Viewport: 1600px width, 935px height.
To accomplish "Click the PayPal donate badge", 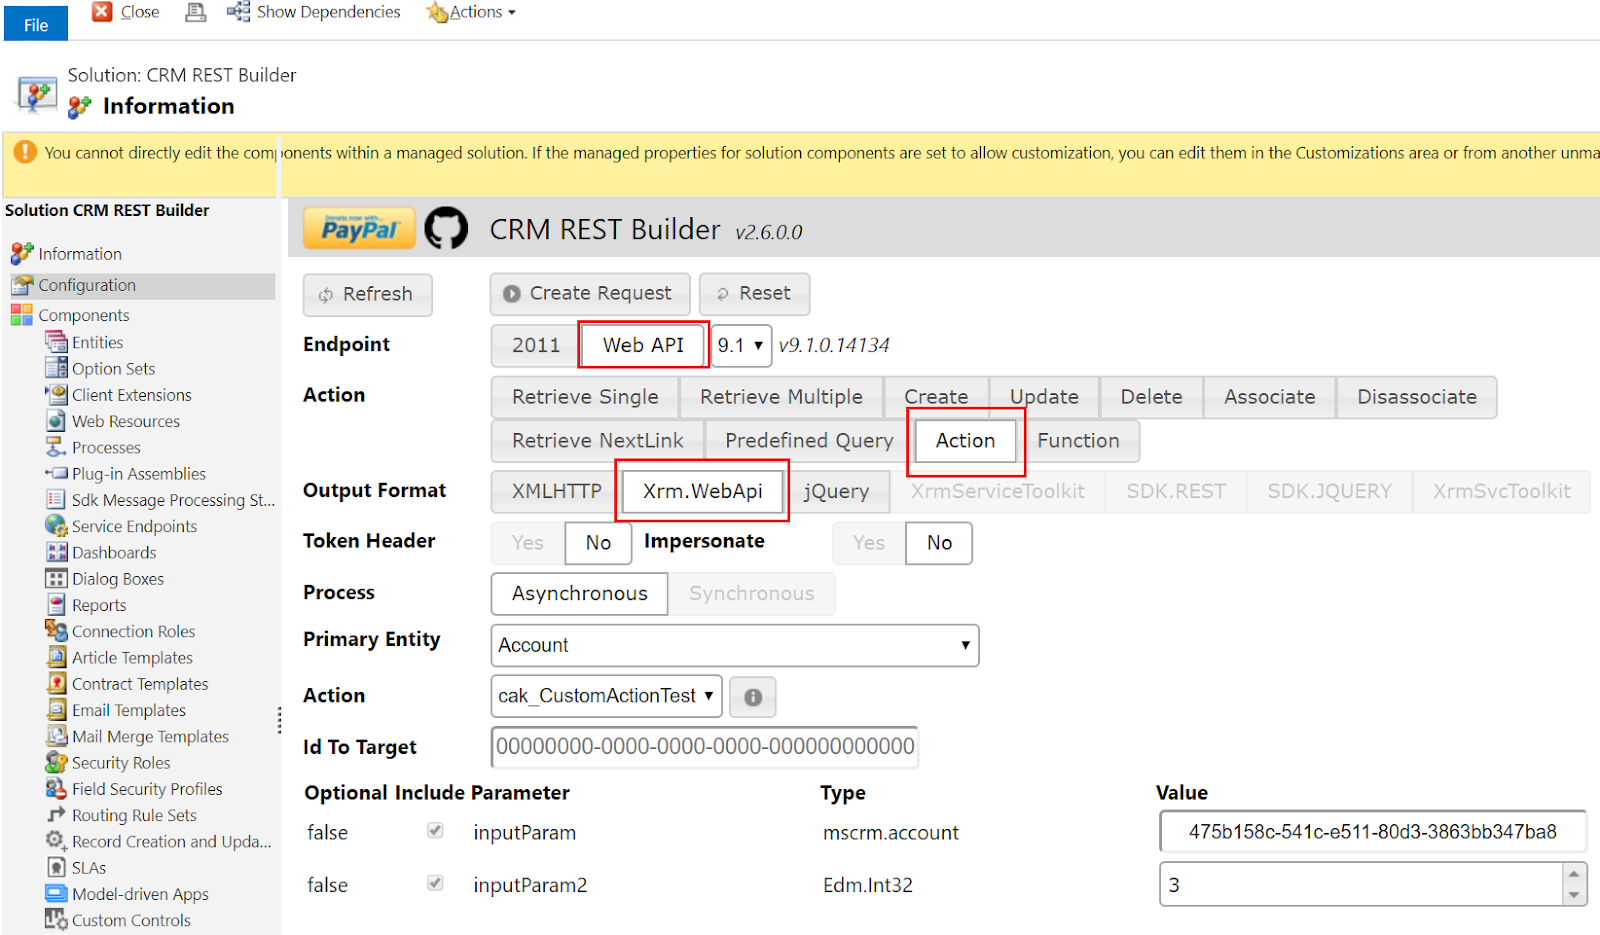I will click(x=358, y=228).
